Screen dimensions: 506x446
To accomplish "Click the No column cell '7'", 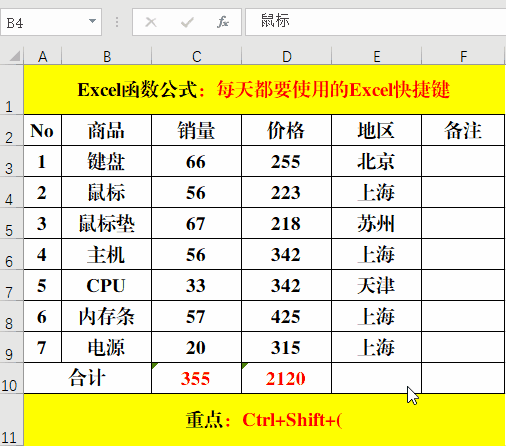I will click(43, 347).
